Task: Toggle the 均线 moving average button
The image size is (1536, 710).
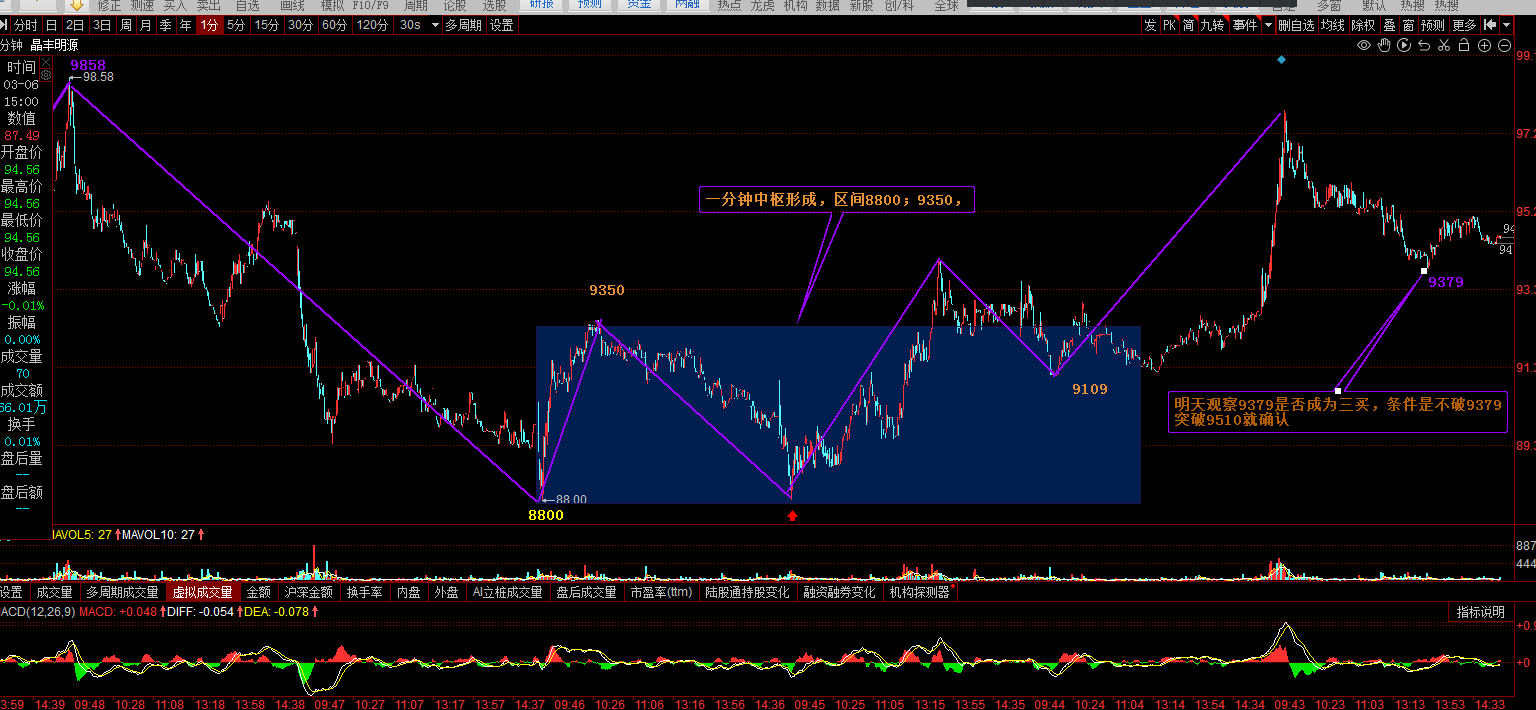Action: (x=1332, y=25)
